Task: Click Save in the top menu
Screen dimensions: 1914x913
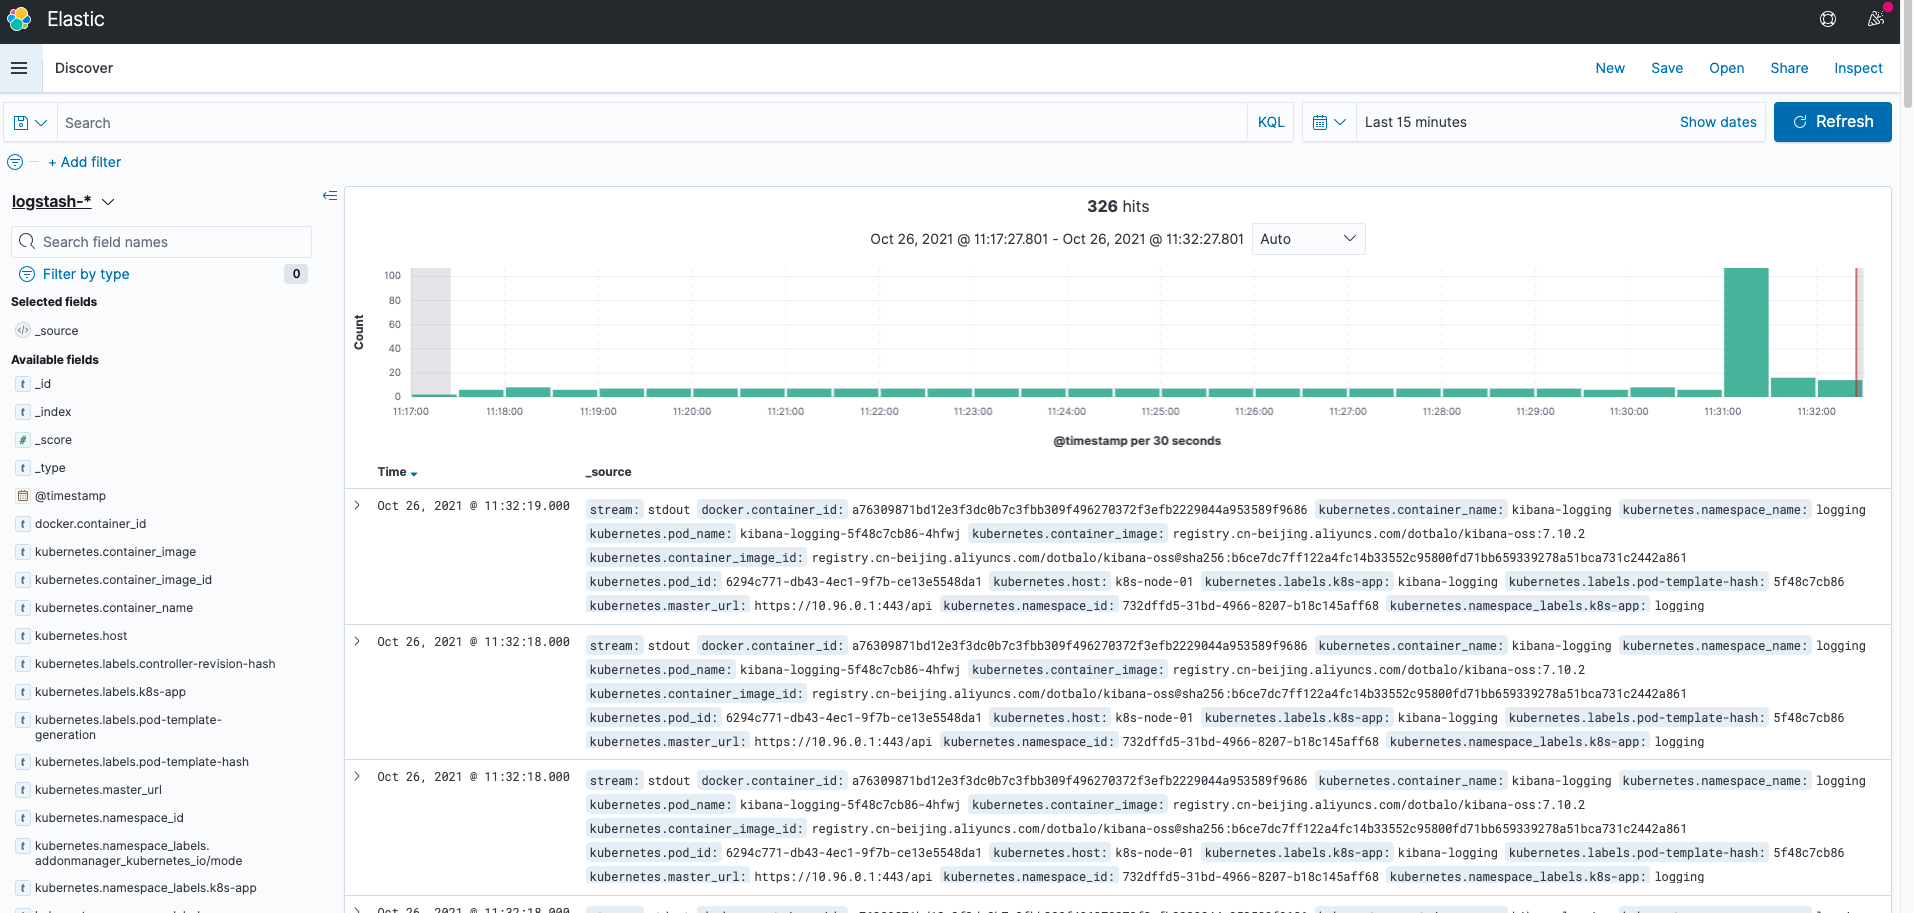Action: (x=1667, y=68)
